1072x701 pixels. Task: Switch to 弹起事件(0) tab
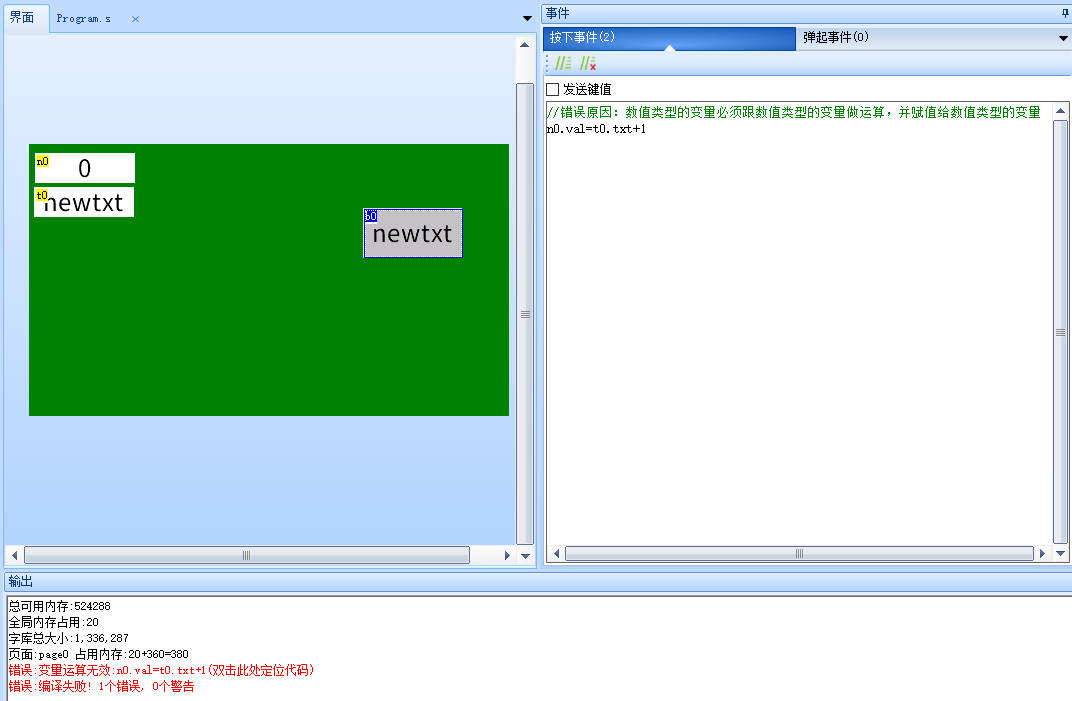pos(835,37)
